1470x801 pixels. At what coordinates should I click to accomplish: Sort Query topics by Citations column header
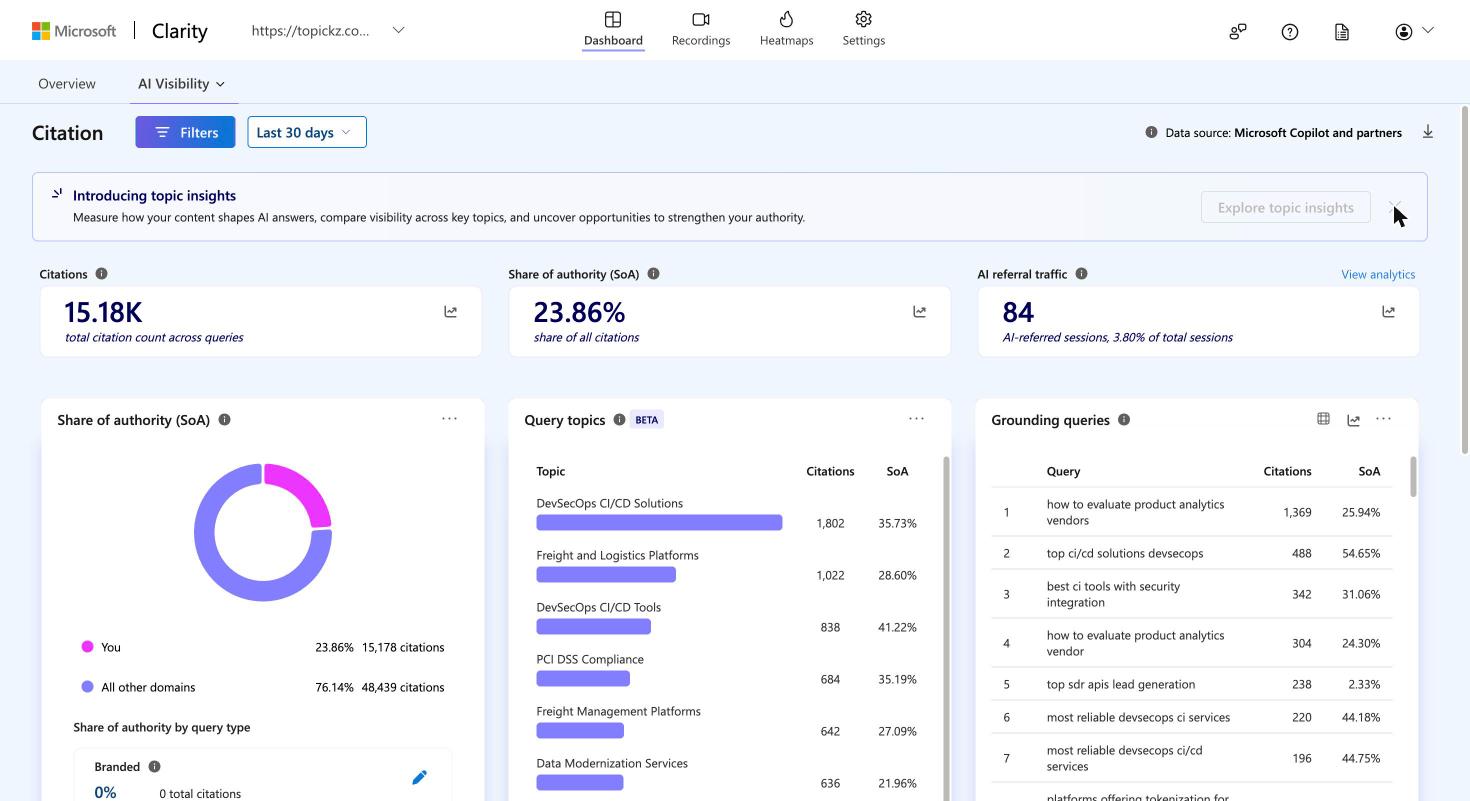[x=830, y=471]
